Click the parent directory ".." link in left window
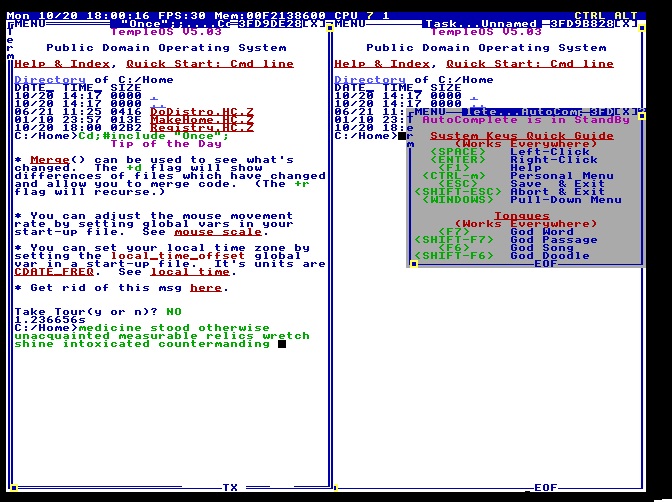The width and height of the screenshot is (672, 502). coord(158,105)
